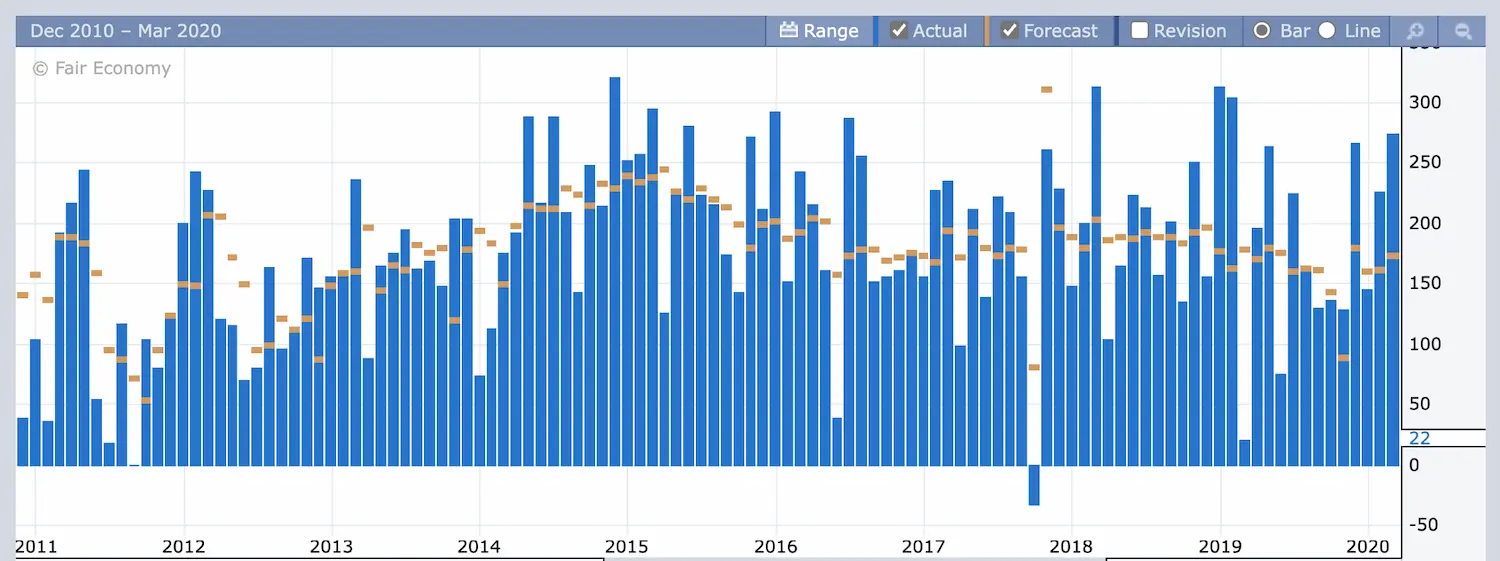The image size is (1500, 561).
Task: Enable the Revision checkbox
Action: (1140, 31)
